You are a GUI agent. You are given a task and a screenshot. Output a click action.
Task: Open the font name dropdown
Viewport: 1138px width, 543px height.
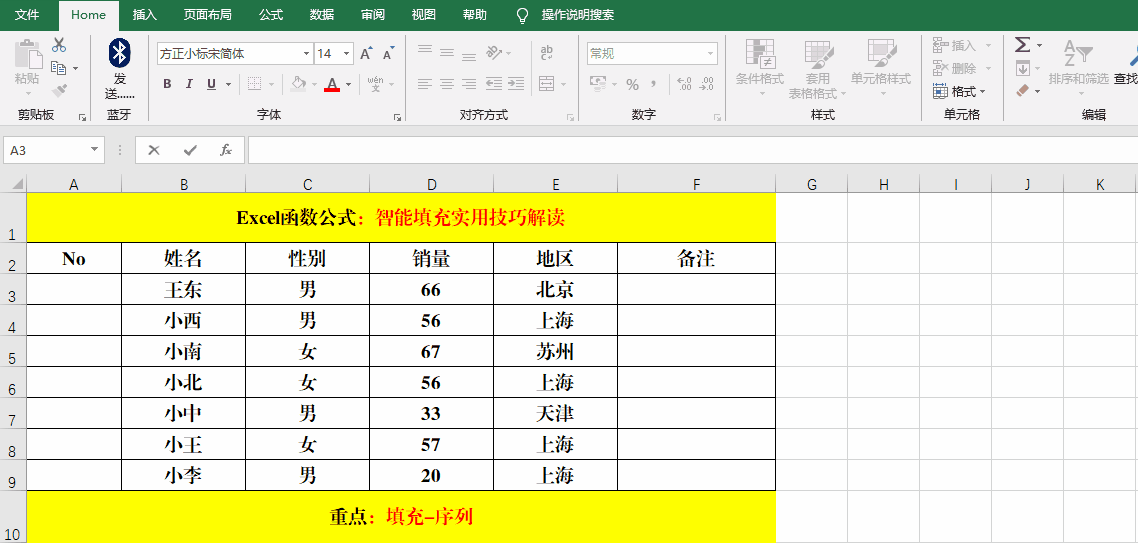click(x=306, y=54)
